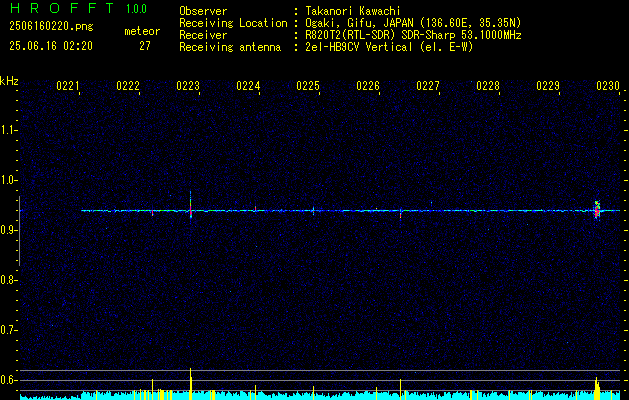
Task: Select the meteor count value 27
Action: (x=145, y=46)
